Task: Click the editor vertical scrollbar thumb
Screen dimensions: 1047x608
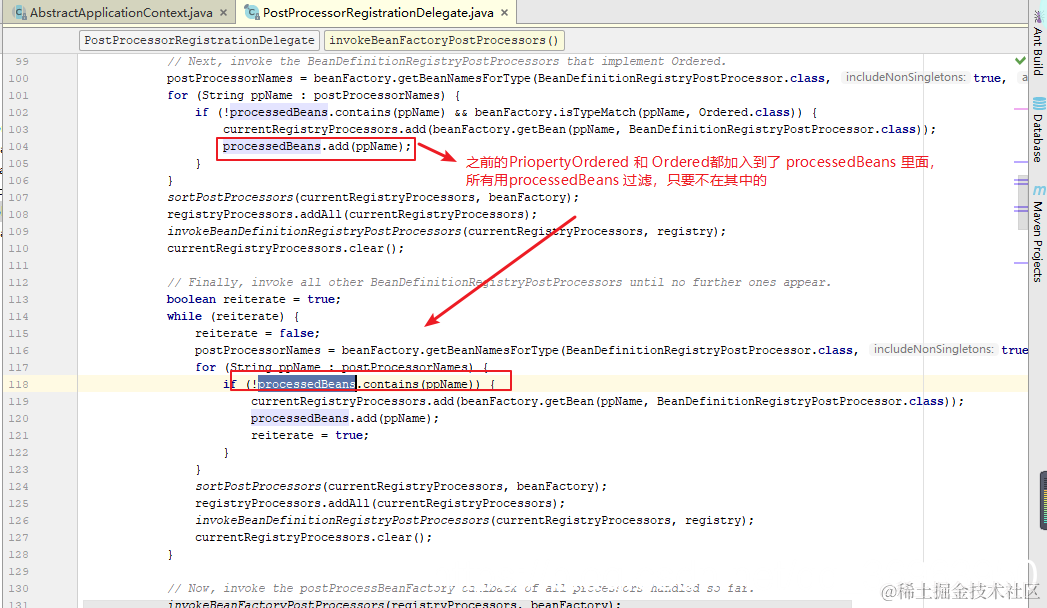Action: 1022,204
